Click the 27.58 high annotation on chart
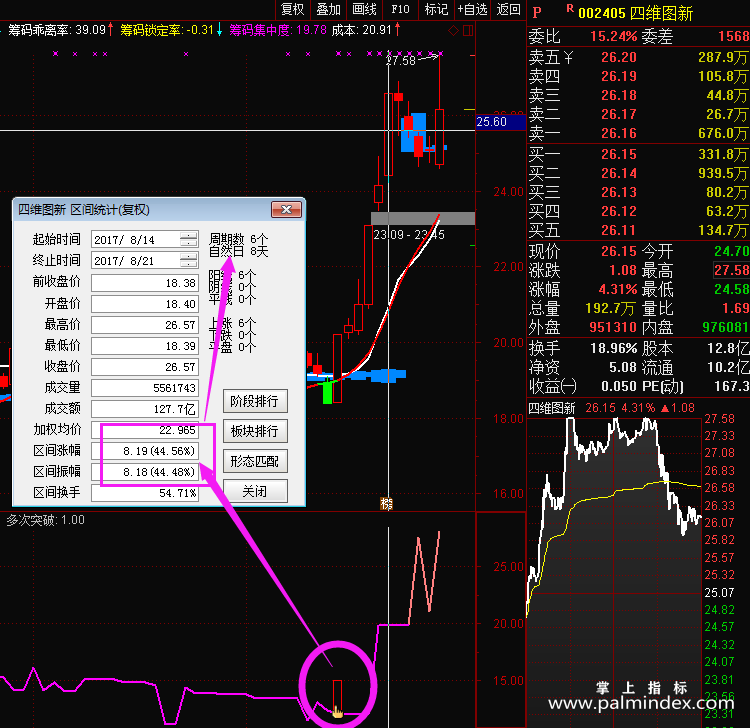Screen dimensions: 750x728 point(401,61)
